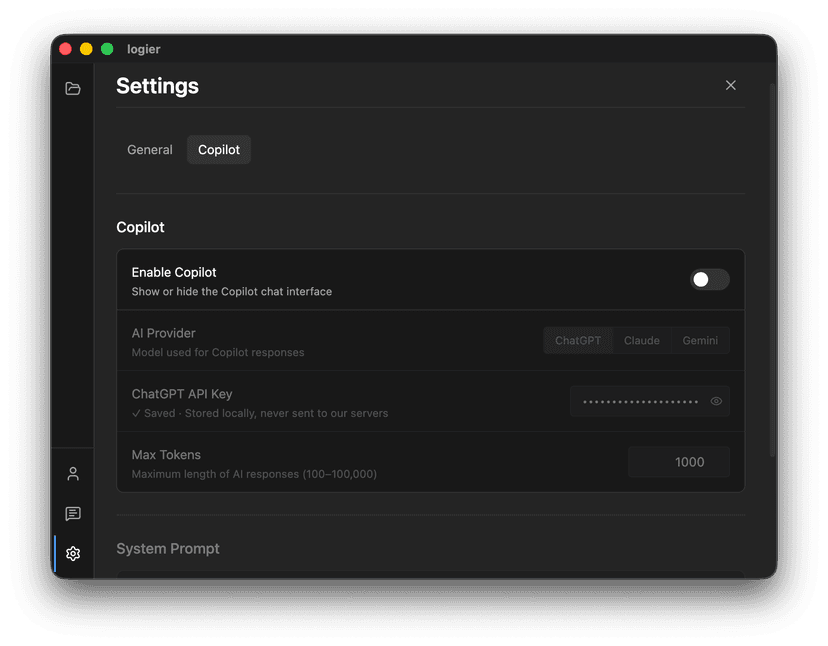Open the folder icon in sidebar

[x=73, y=88]
